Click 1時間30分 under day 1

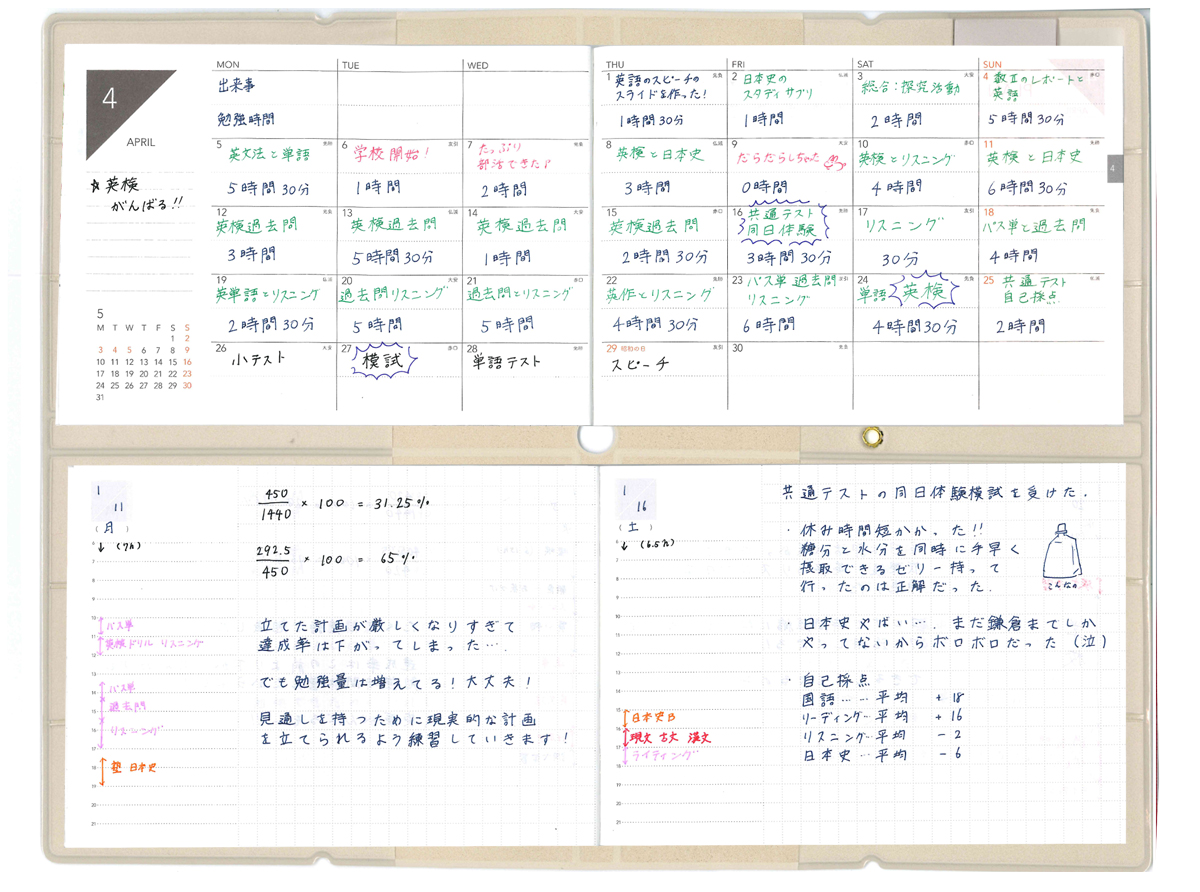(x=651, y=120)
